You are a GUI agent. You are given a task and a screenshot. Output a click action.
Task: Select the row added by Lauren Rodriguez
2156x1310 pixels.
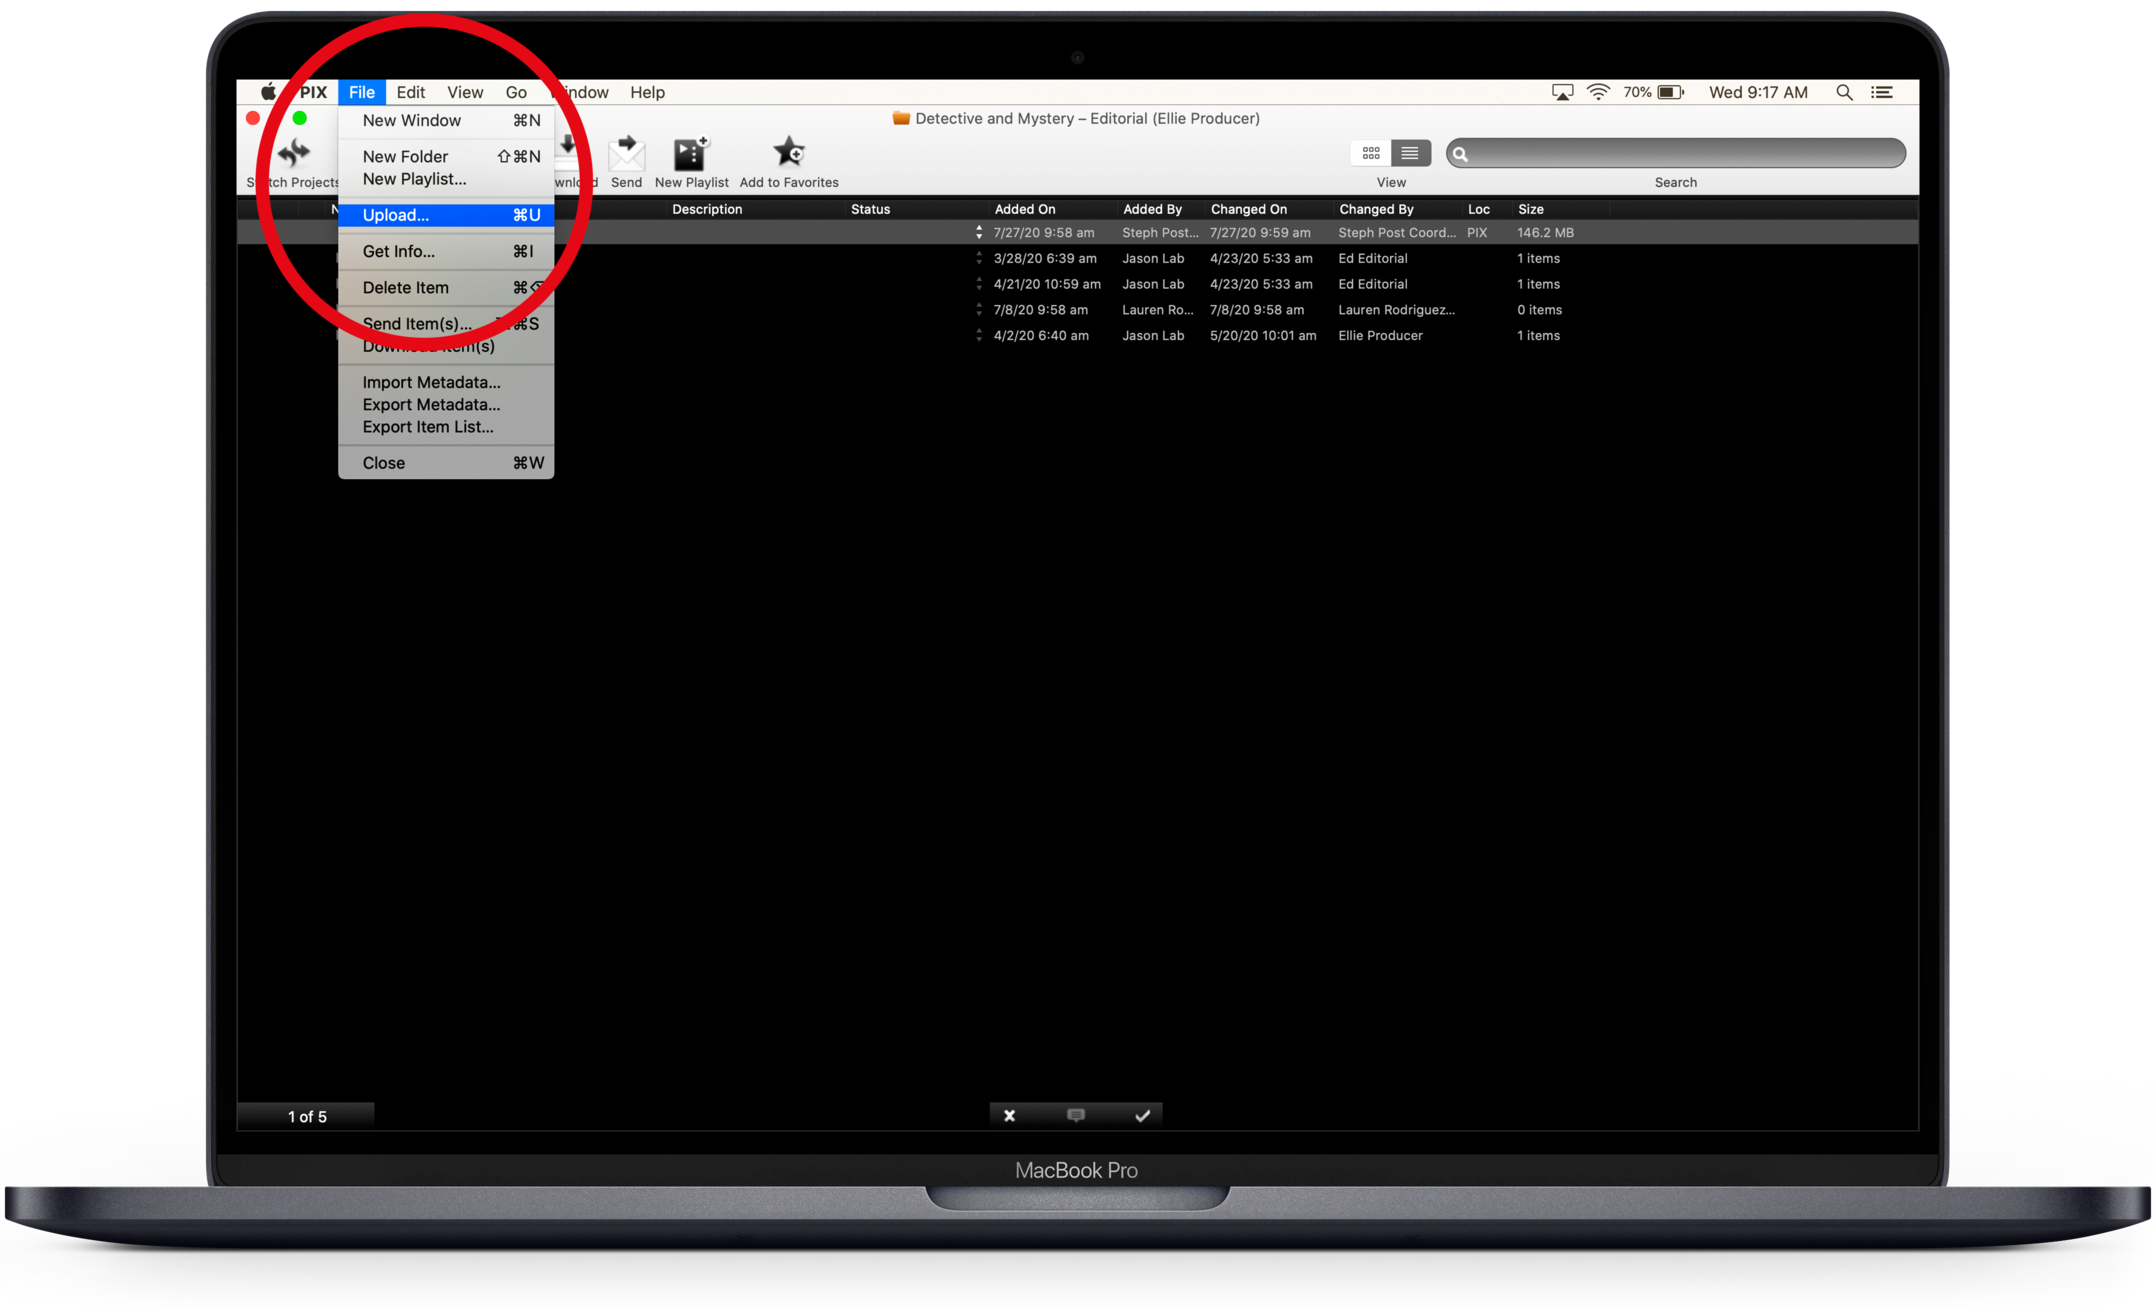pos(1157,310)
